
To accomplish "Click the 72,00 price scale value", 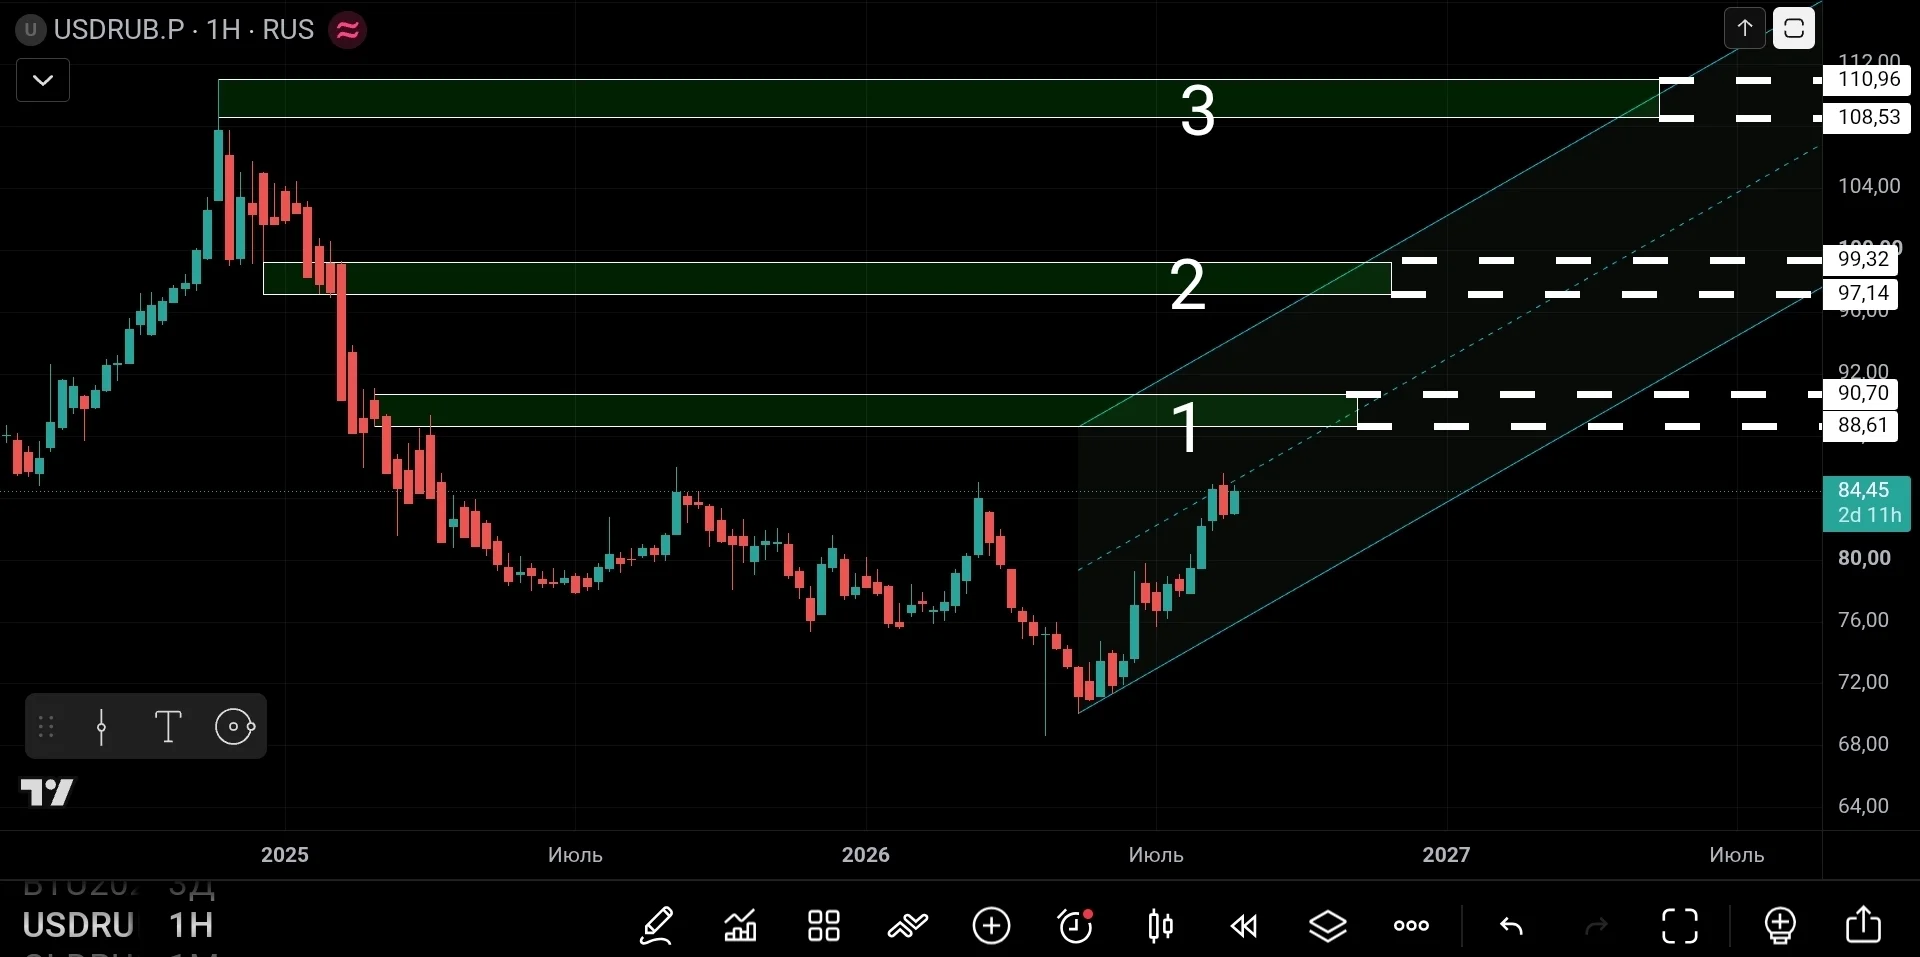I will (x=1863, y=682).
